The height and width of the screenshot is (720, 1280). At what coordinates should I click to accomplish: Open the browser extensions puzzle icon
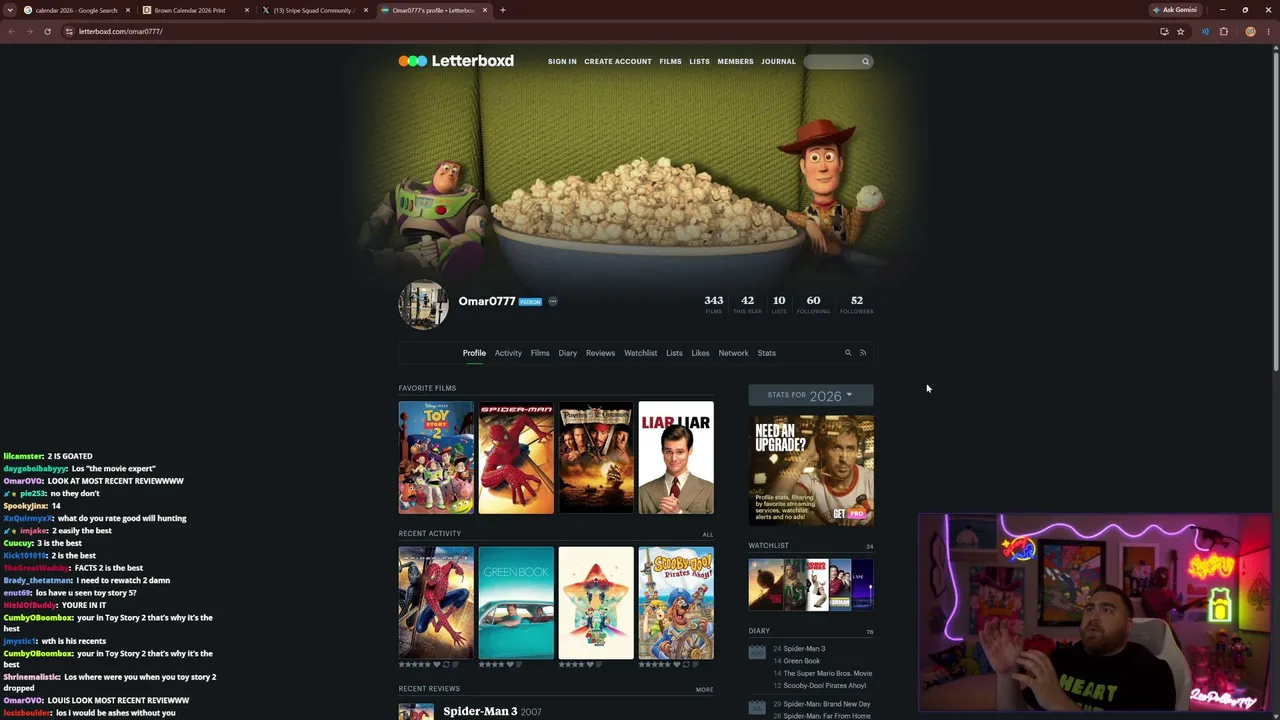click(x=1224, y=31)
